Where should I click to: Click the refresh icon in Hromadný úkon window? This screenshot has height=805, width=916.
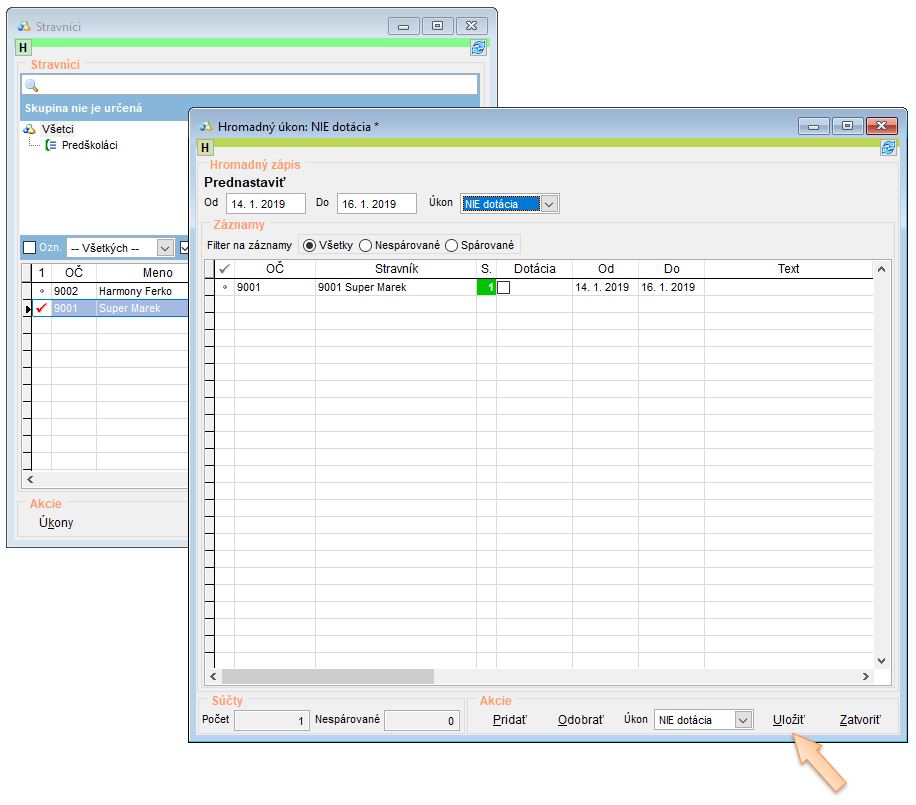pos(887,148)
